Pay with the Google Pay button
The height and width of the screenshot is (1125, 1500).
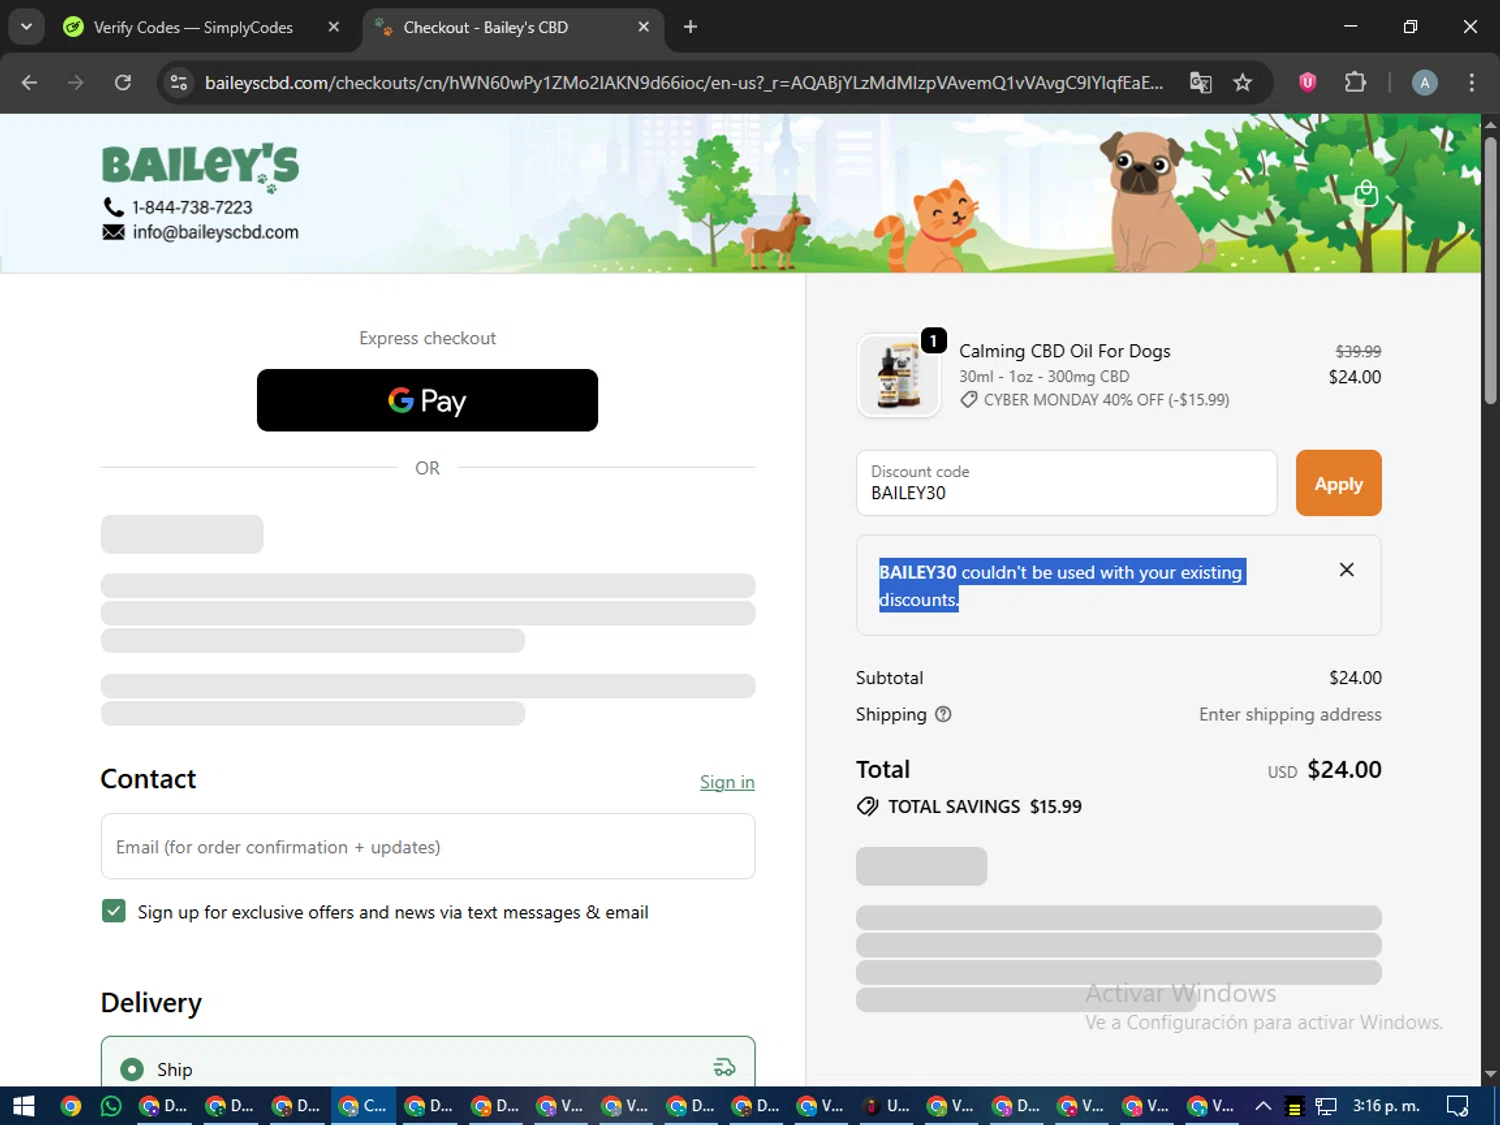point(427,400)
